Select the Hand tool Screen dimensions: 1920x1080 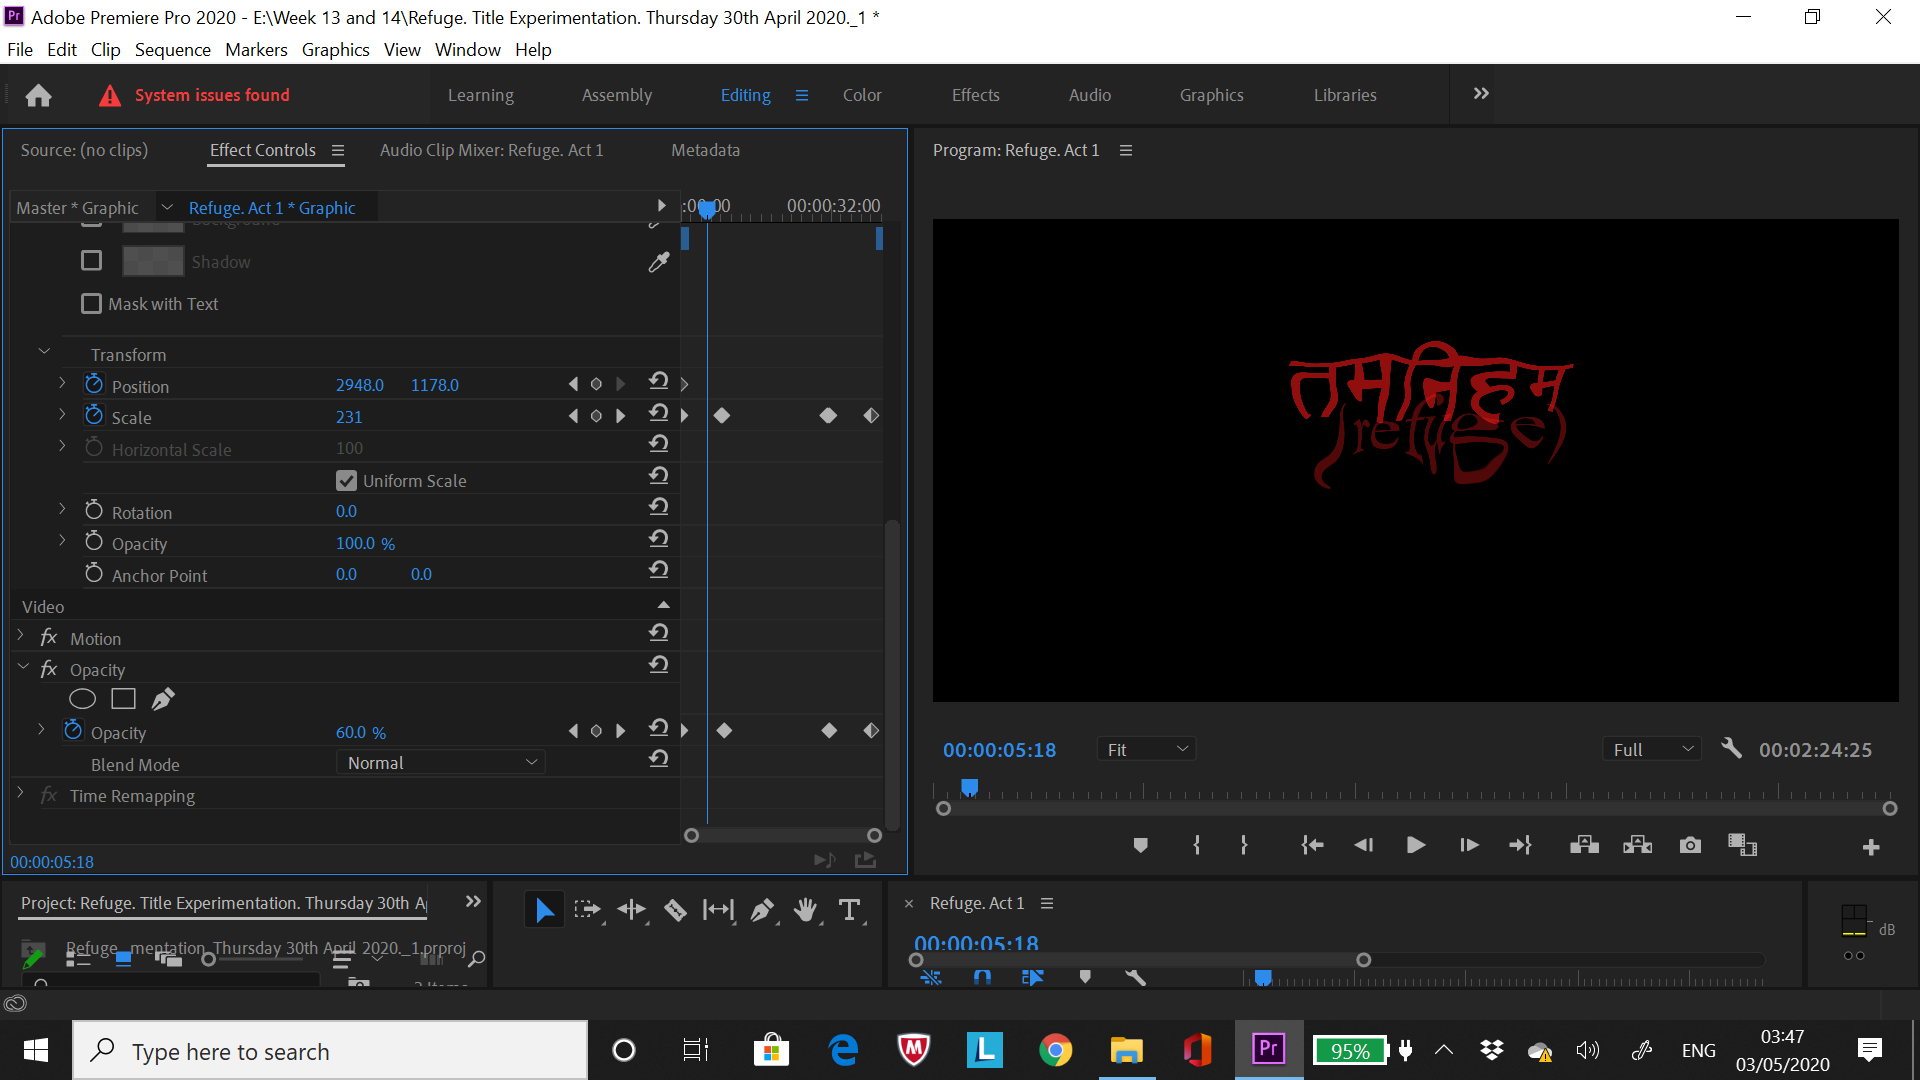pyautogui.click(x=806, y=910)
